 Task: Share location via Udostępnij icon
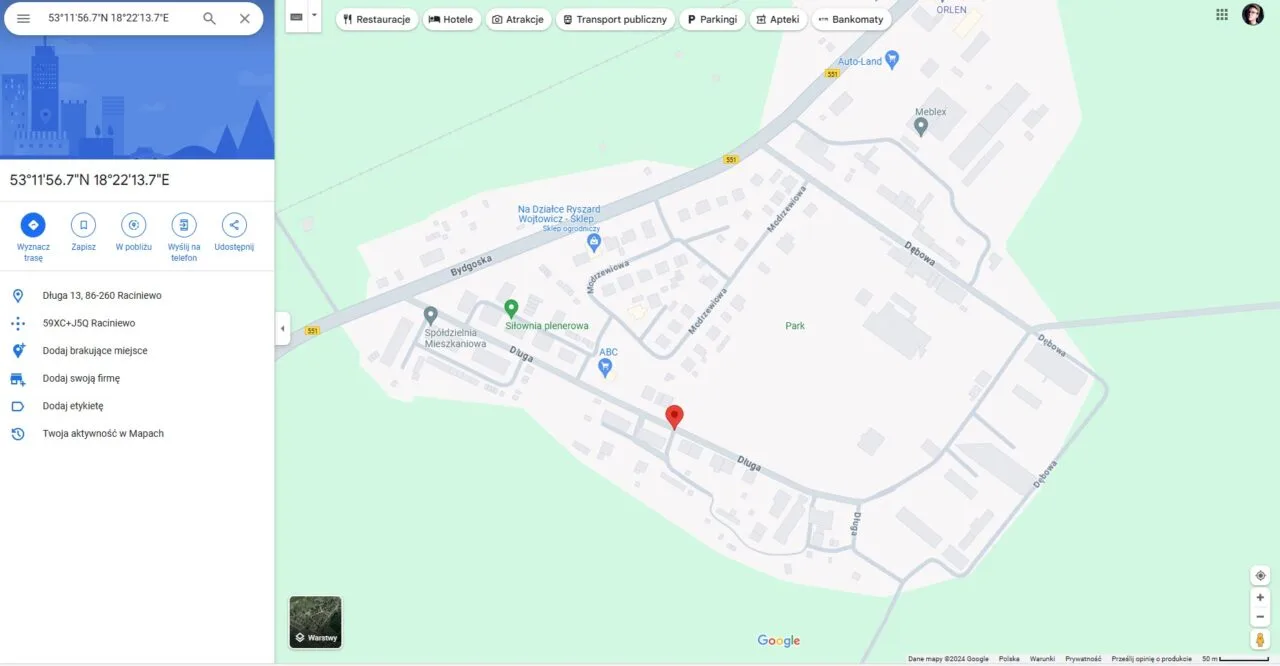[x=234, y=225]
